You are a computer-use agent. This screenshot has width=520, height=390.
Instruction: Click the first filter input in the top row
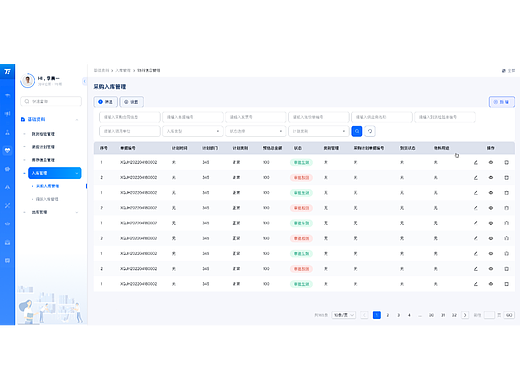pos(129,117)
